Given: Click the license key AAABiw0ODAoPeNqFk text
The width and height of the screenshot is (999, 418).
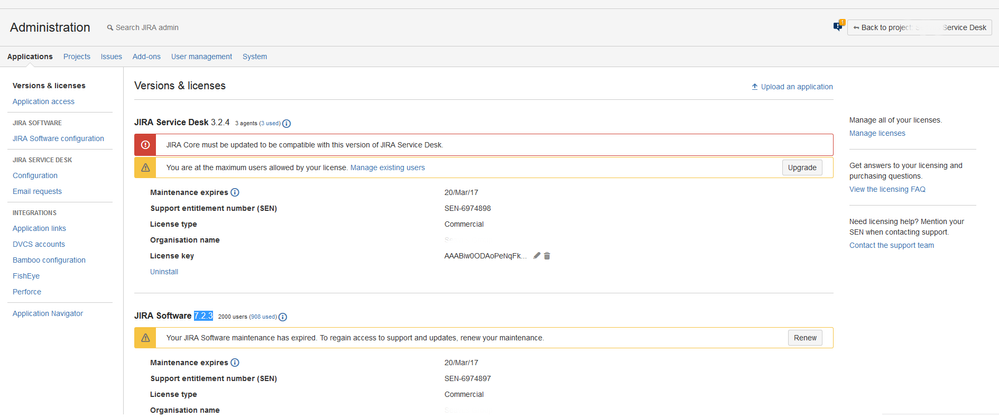Looking at the screenshot, I should click(486, 256).
